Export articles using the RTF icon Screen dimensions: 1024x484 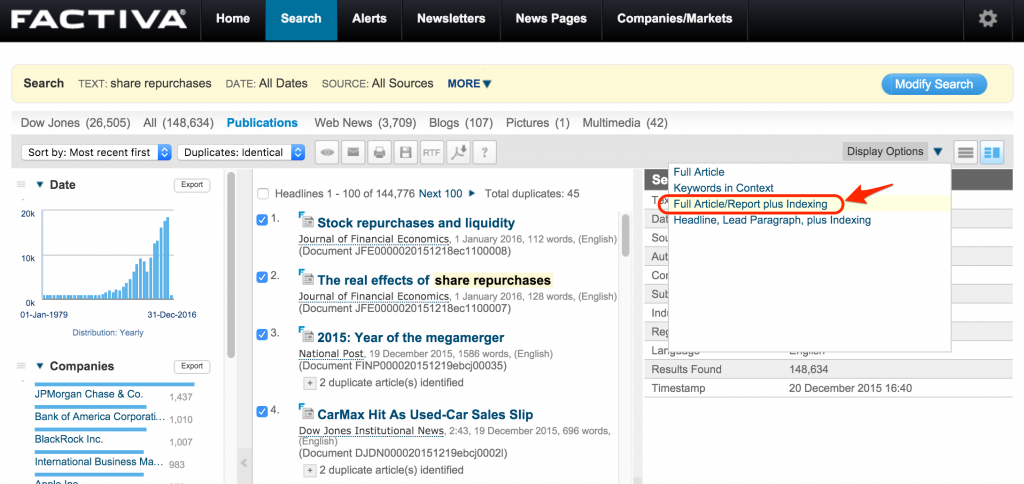click(431, 153)
